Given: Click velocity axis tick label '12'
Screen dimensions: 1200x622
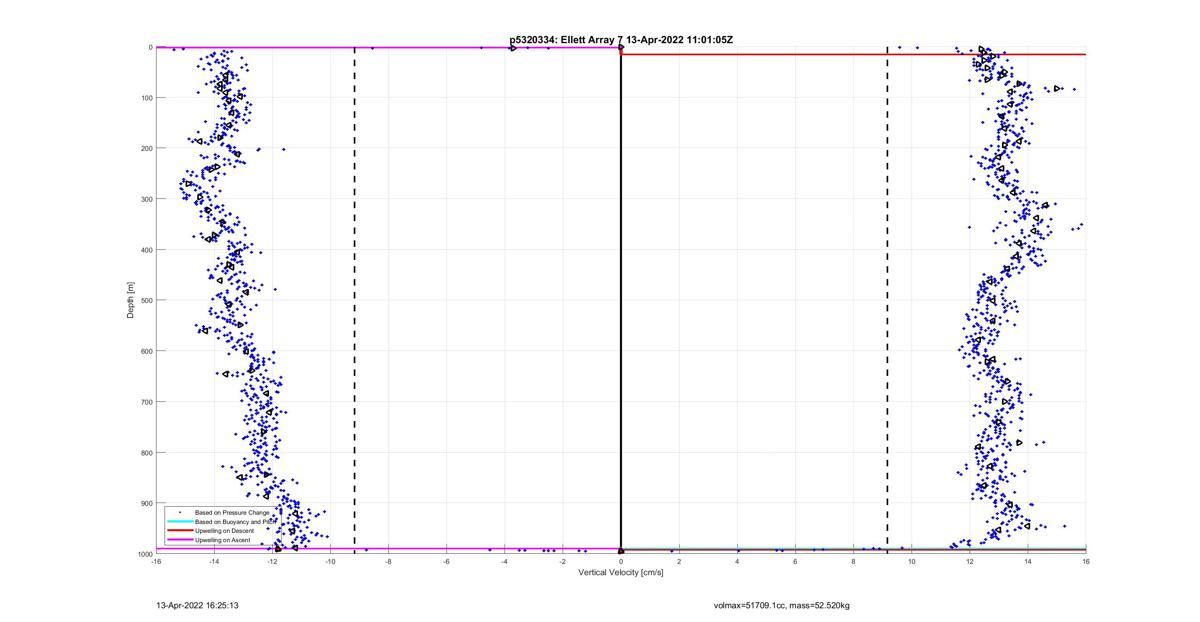Looking at the screenshot, I should tap(969, 561).
